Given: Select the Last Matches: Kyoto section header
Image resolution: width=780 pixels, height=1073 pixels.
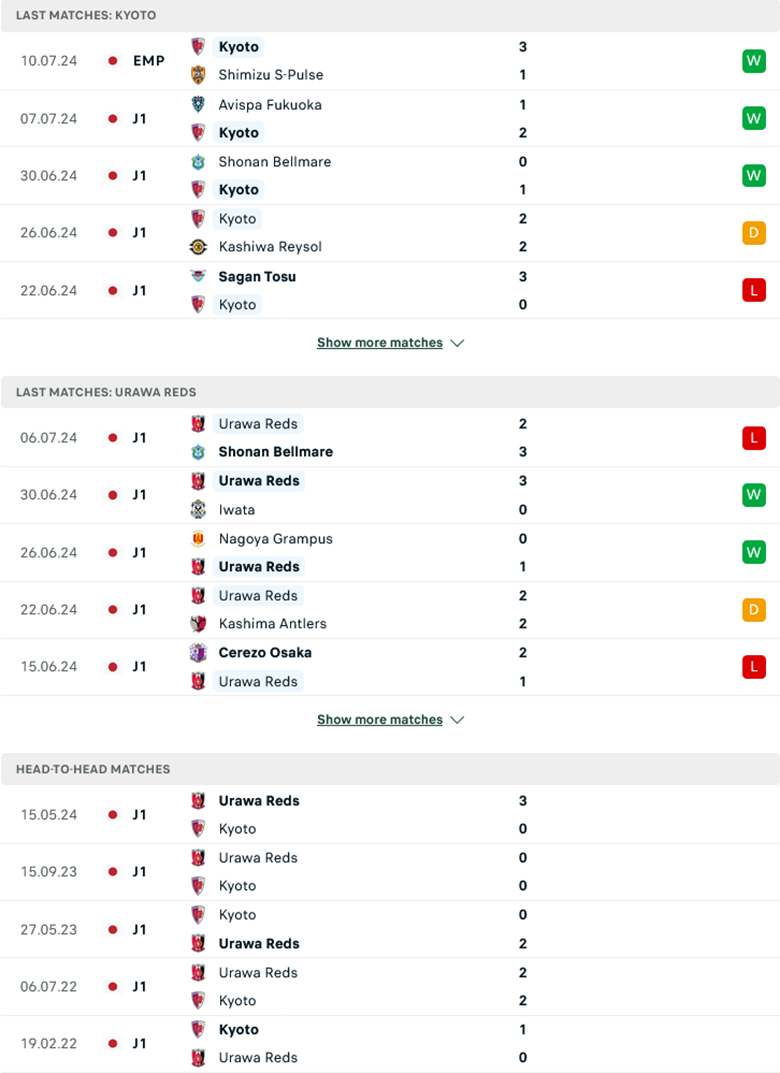Looking at the screenshot, I should (x=85, y=16).
